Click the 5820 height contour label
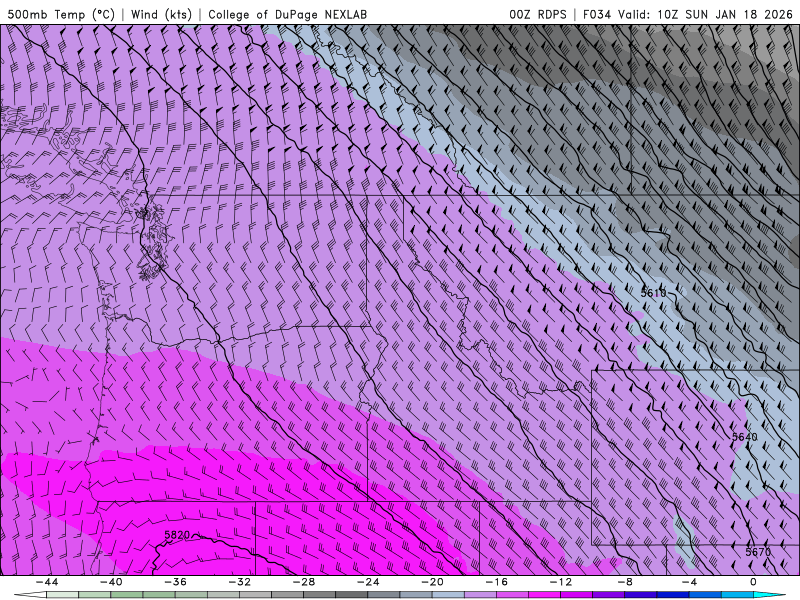Image resolution: width=800 pixels, height=600 pixels. click(177, 535)
